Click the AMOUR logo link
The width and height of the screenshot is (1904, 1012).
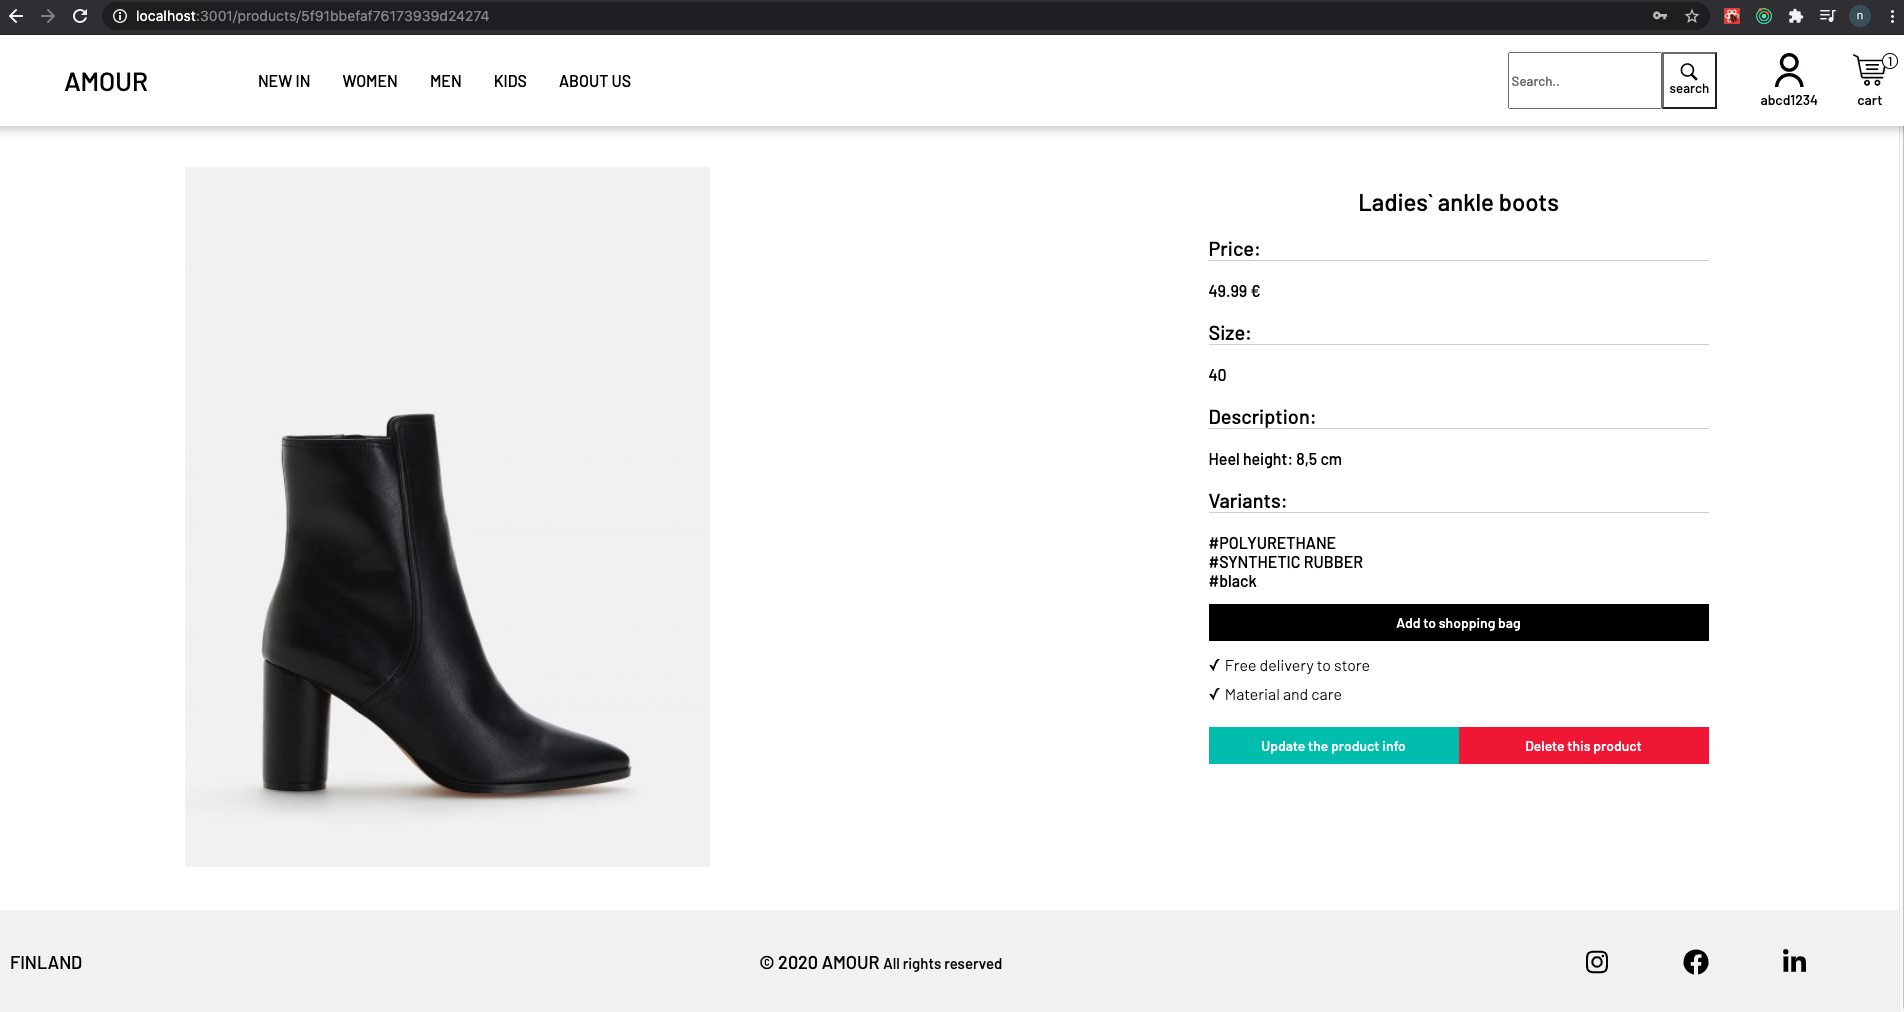[106, 82]
